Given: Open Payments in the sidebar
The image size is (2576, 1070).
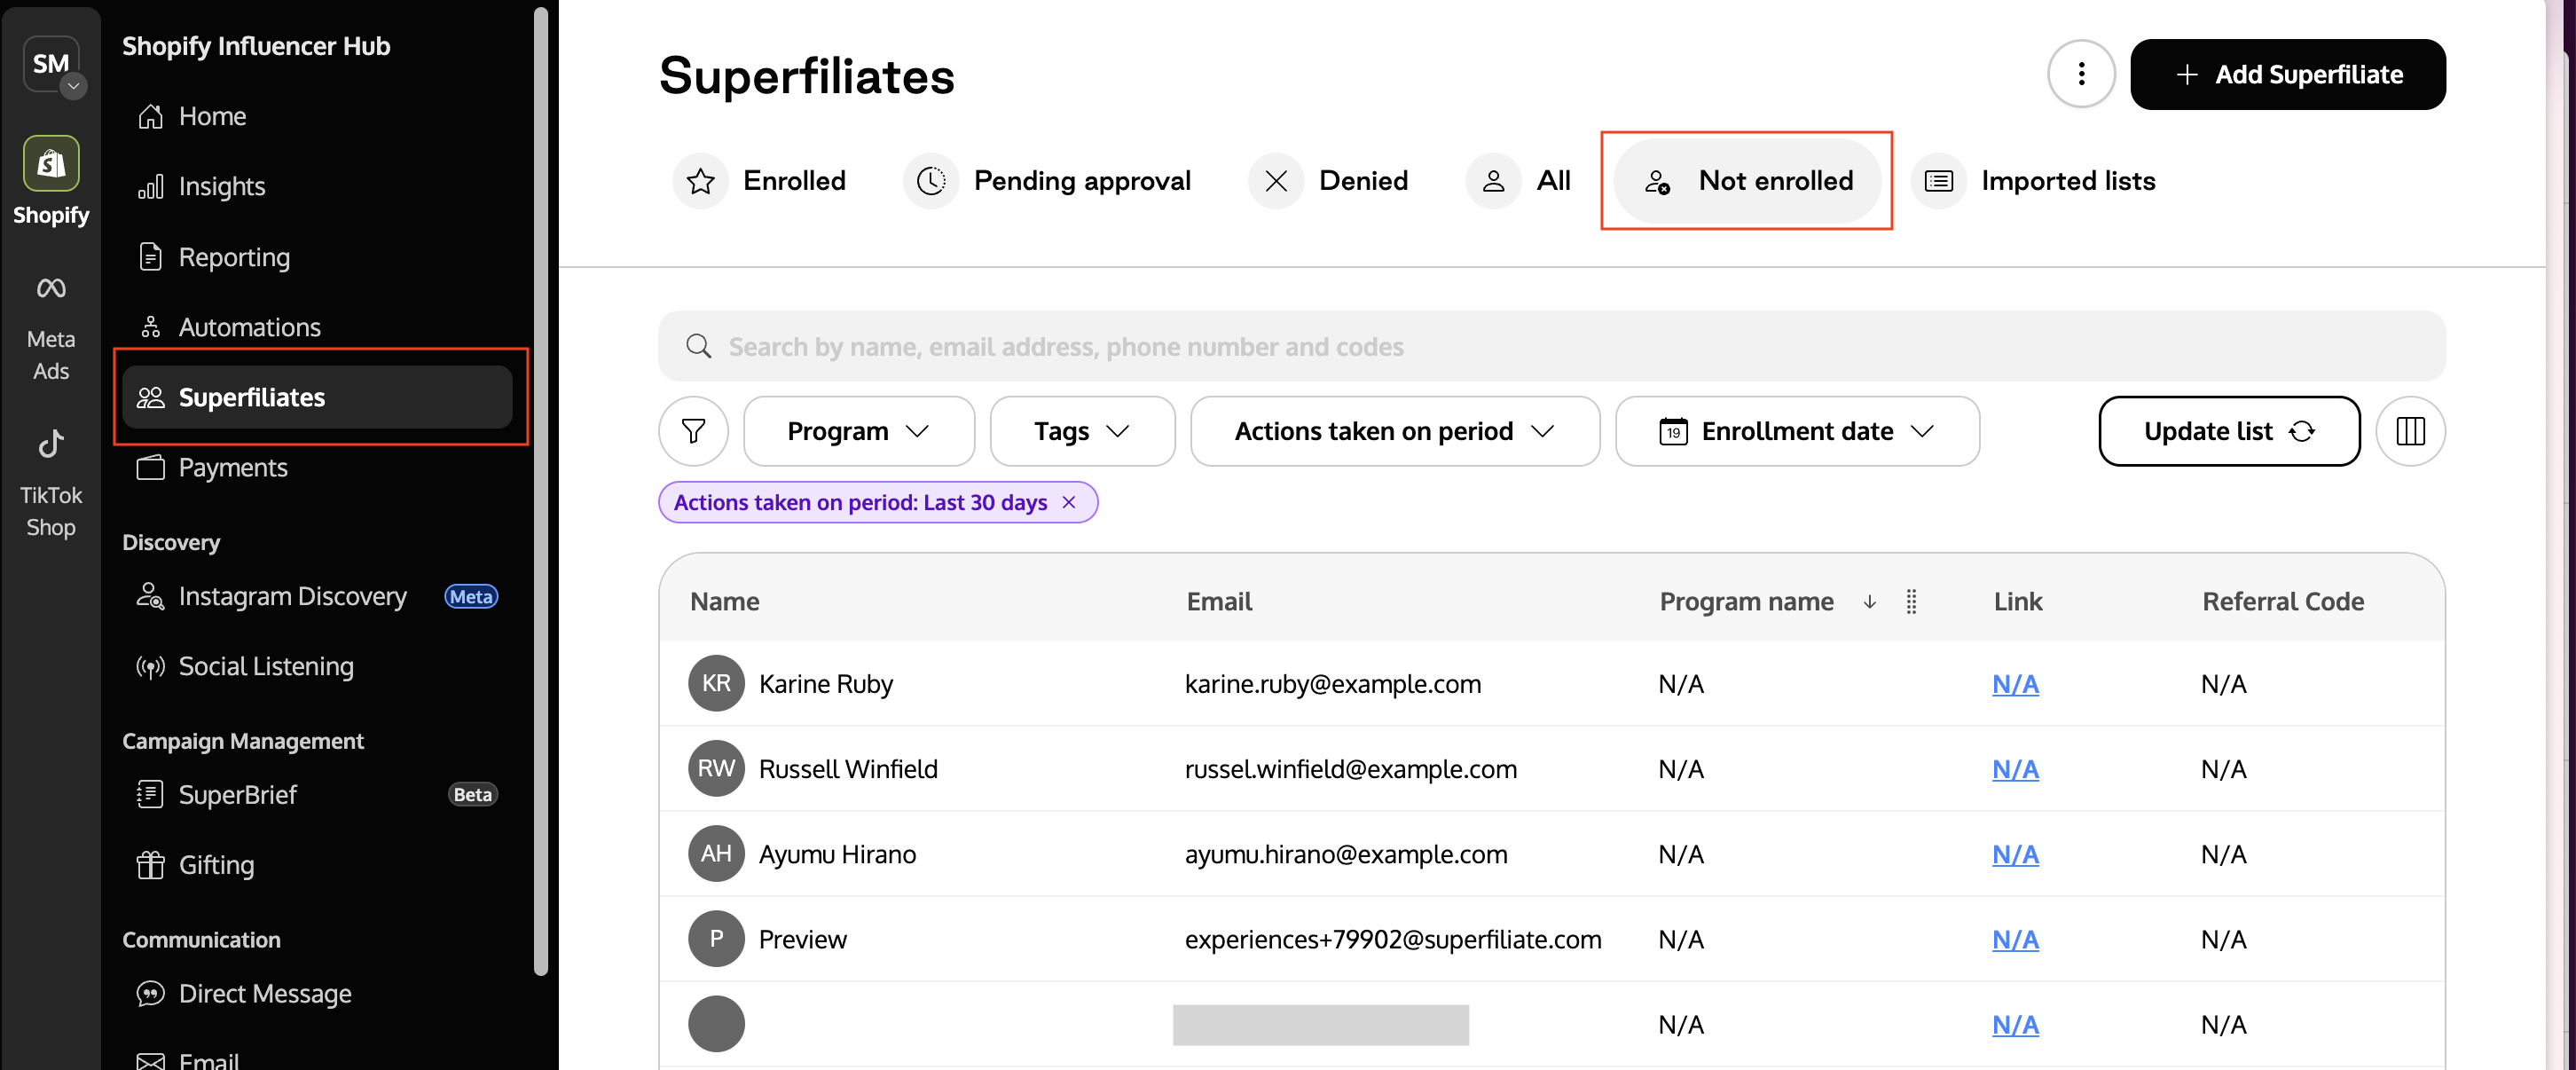Looking at the screenshot, I should (x=317, y=467).
